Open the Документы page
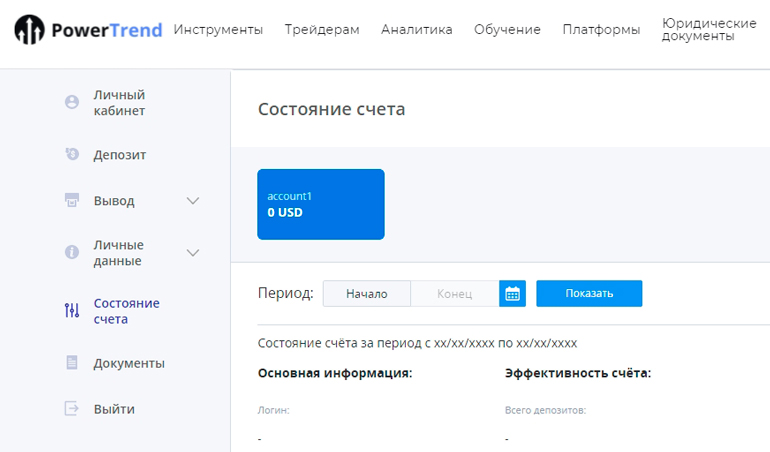The width and height of the screenshot is (770, 452). (x=129, y=363)
